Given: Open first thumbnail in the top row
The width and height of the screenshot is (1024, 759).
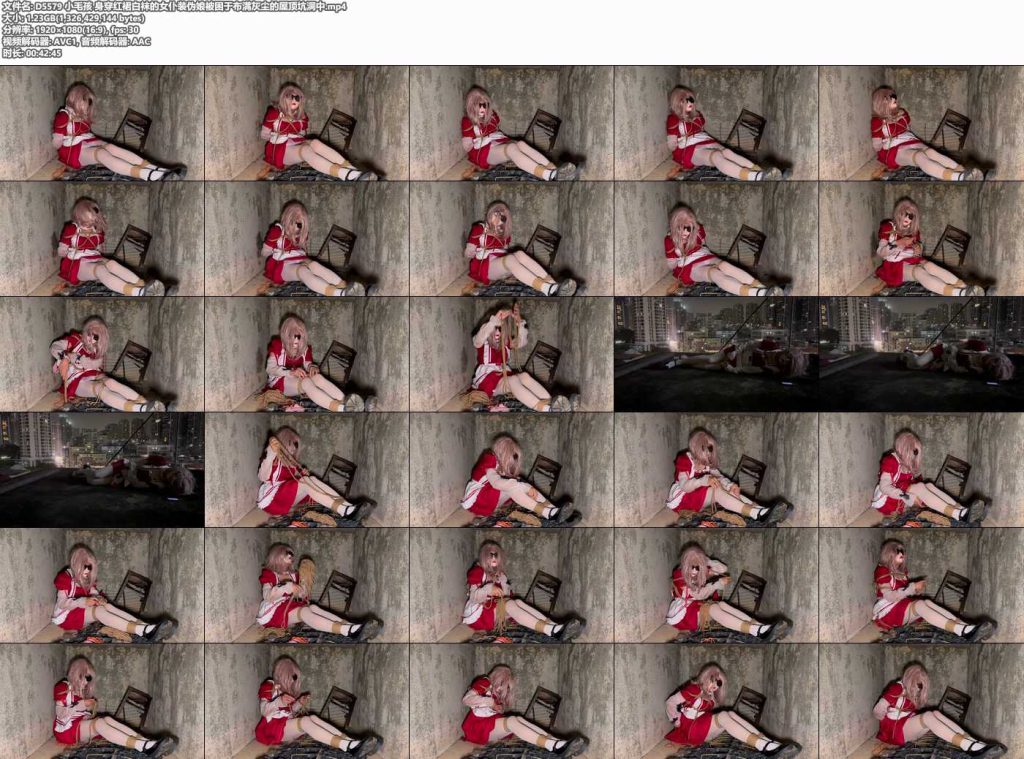Looking at the screenshot, I should pyautogui.click(x=102, y=123).
